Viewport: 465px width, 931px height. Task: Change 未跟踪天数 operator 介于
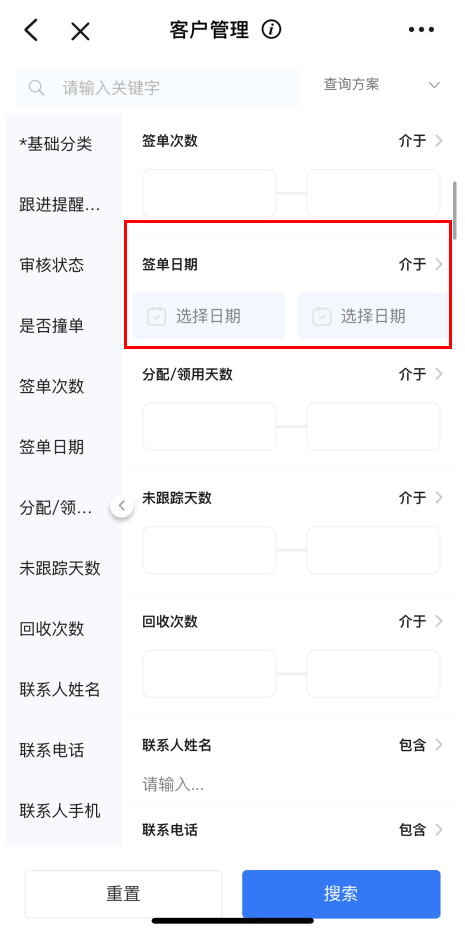[420, 498]
